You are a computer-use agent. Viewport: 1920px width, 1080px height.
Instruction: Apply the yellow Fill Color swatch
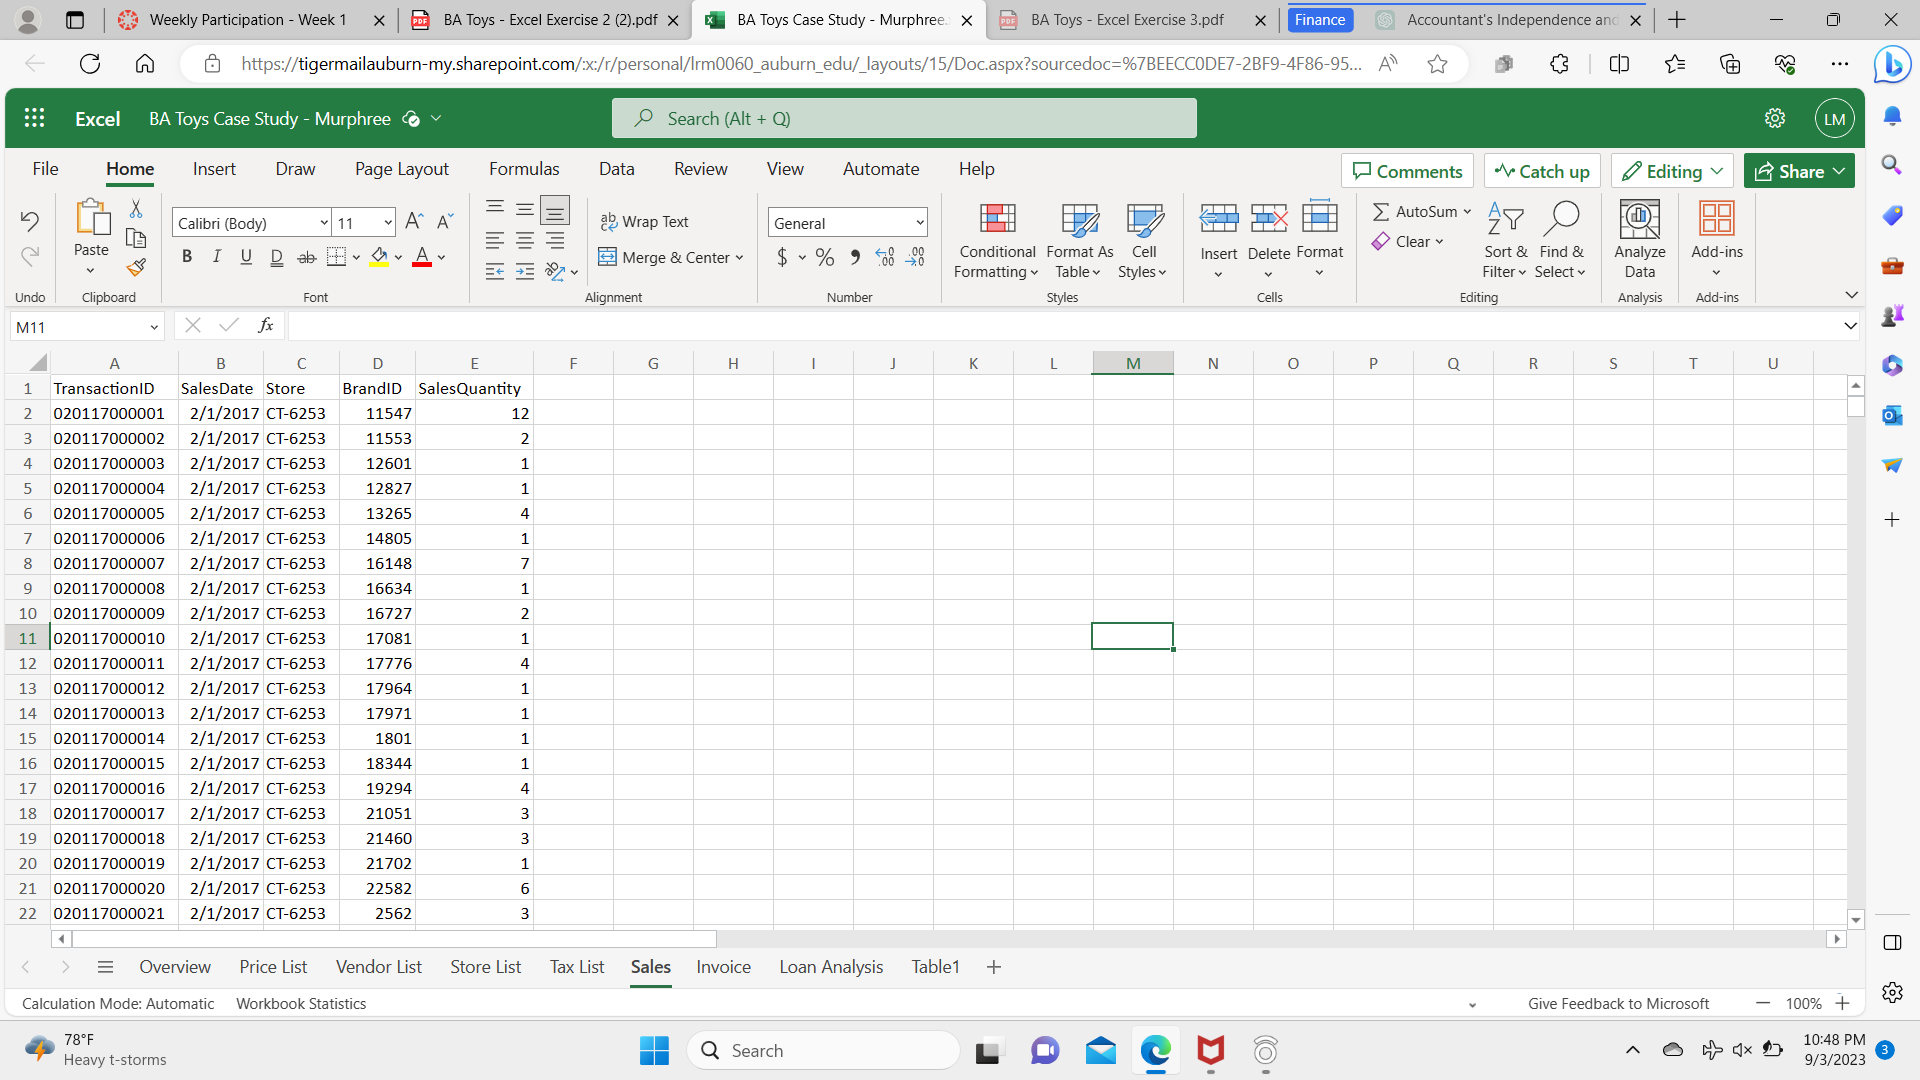(x=379, y=258)
